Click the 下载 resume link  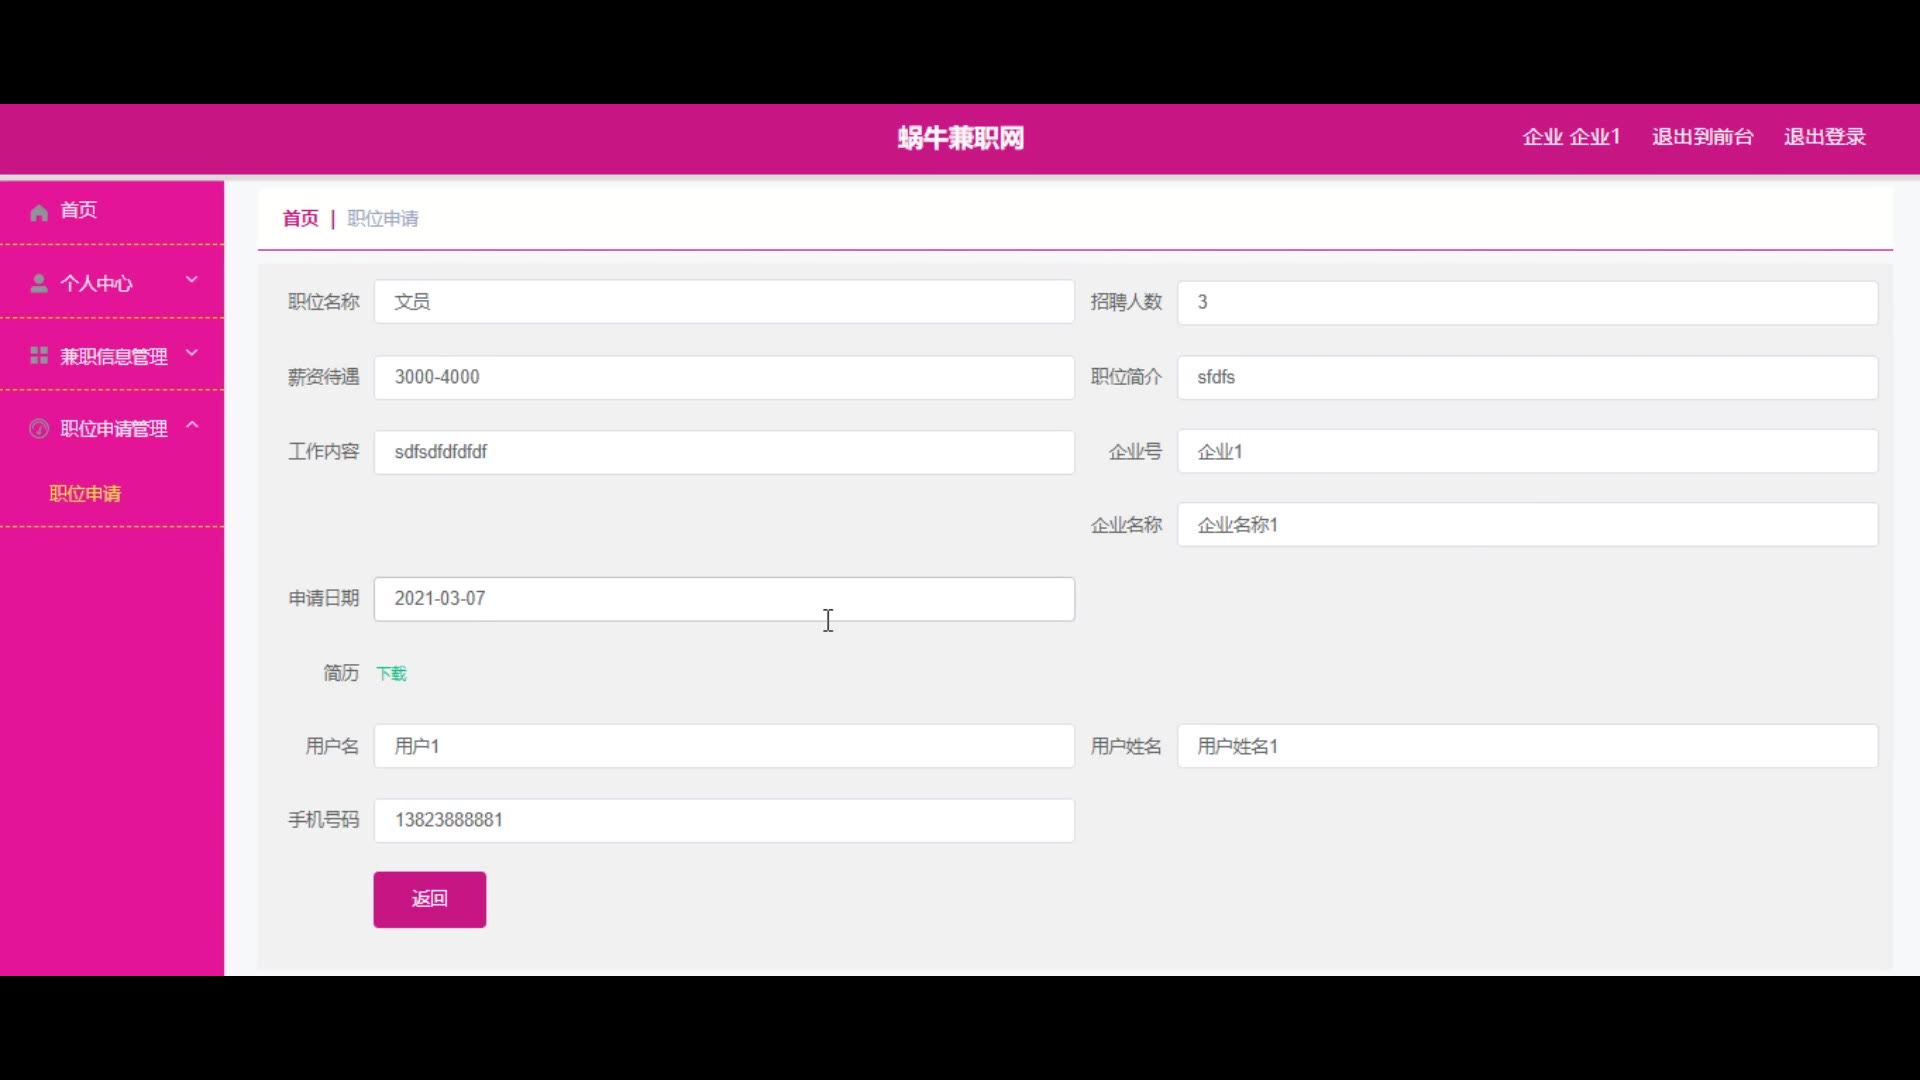[x=391, y=674]
